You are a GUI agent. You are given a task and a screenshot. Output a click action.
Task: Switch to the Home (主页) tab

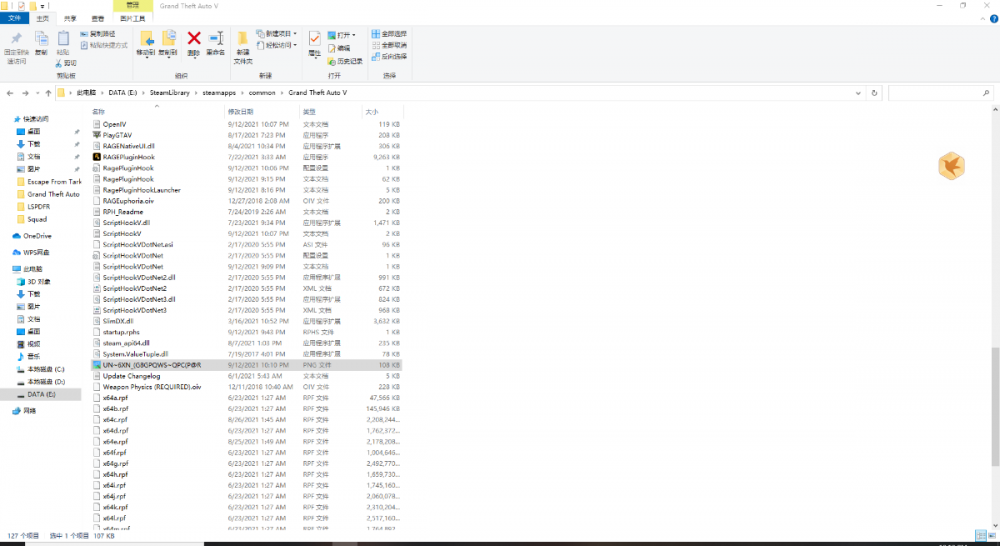point(43,18)
